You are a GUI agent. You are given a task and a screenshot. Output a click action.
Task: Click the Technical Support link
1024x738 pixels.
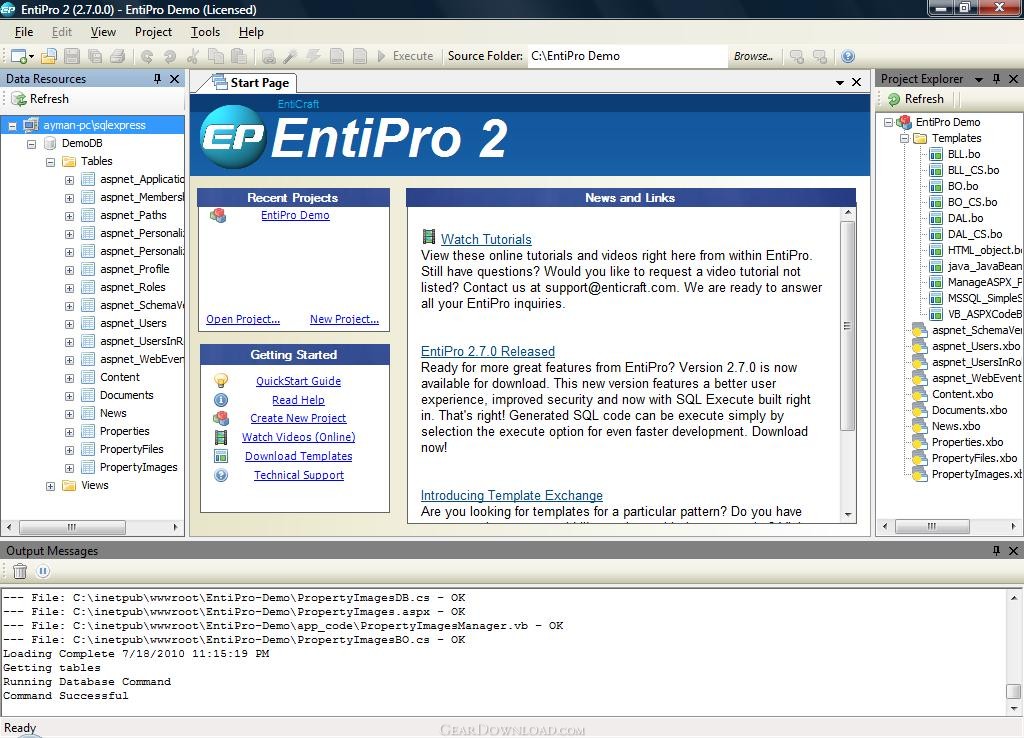pyautogui.click(x=298, y=475)
